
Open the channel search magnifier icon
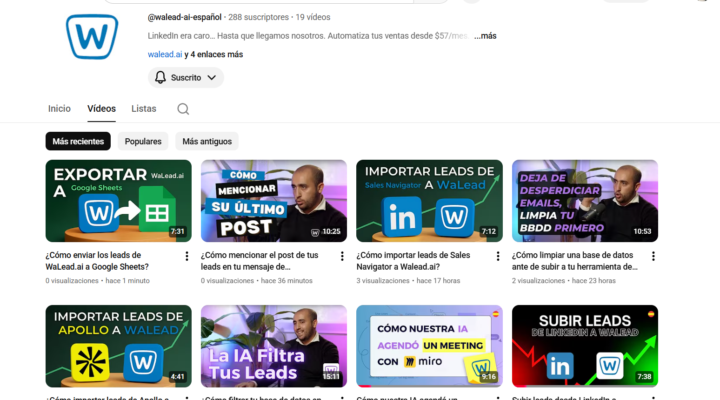tap(183, 109)
